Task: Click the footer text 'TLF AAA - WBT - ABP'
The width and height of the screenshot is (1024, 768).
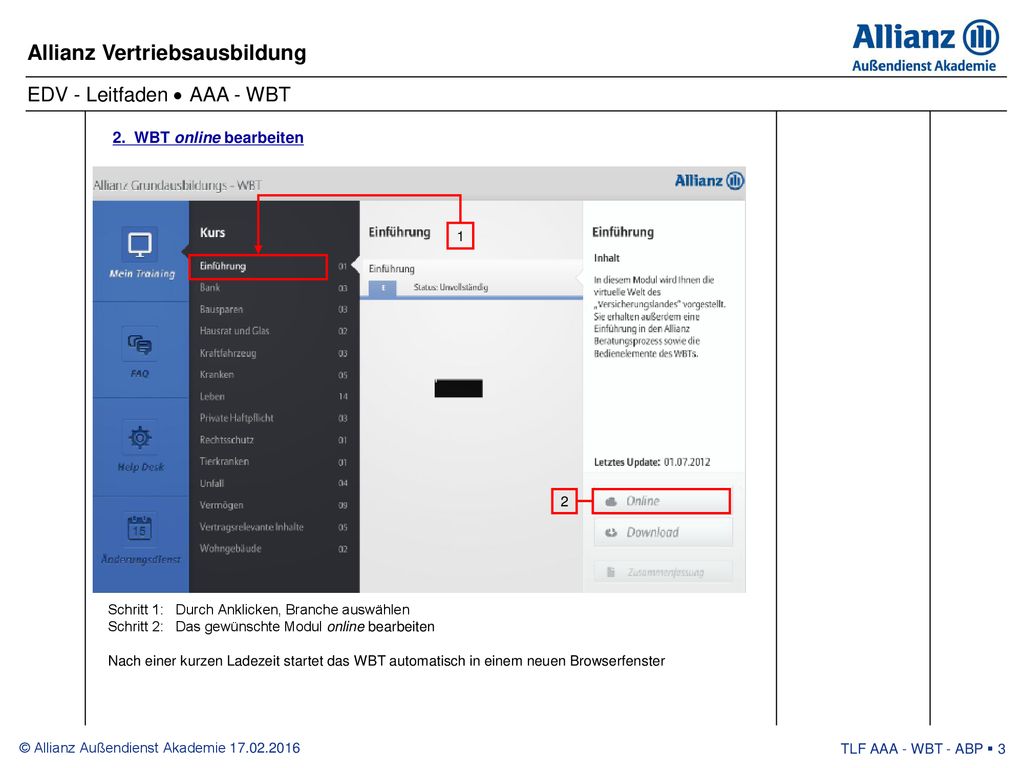Action: click(911, 748)
